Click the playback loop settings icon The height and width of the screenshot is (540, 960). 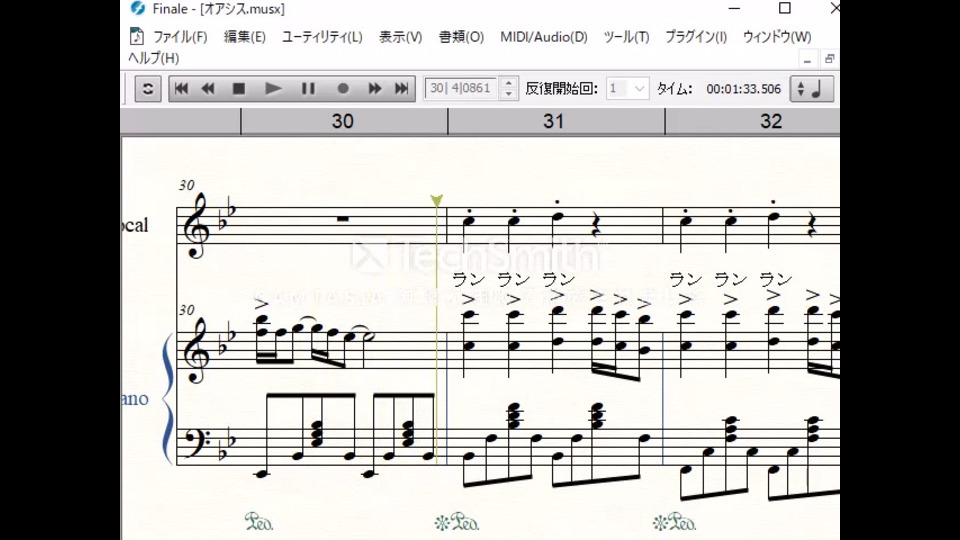pyautogui.click(x=148, y=89)
